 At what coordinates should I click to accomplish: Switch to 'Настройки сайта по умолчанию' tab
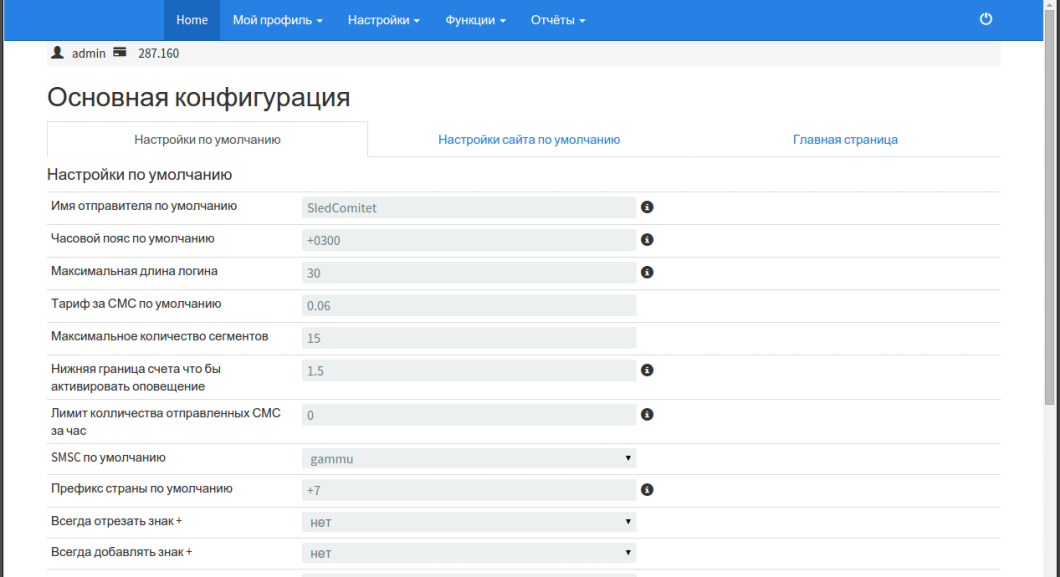pos(529,139)
